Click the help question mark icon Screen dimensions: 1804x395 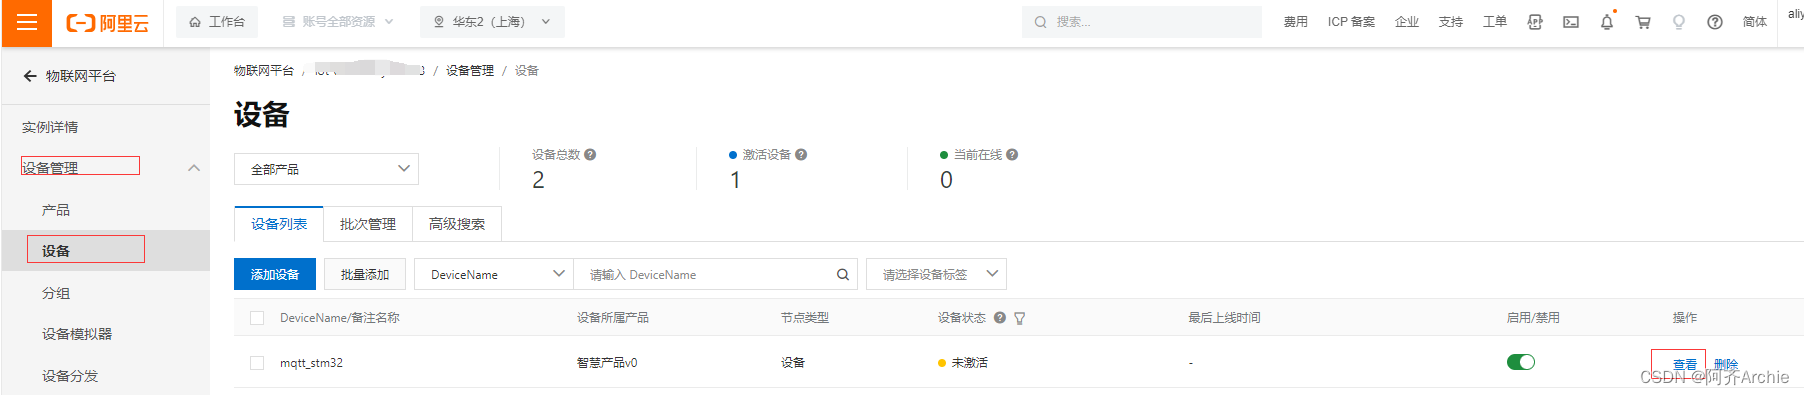[1715, 22]
